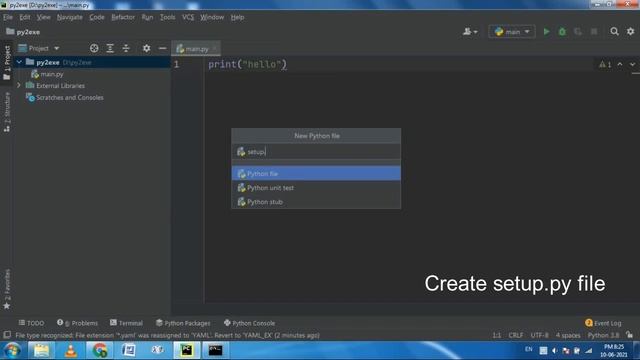Go to previous highlighted problem arrow
The height and width of the screenshot is (360, 640).
[x=620, y=64]
